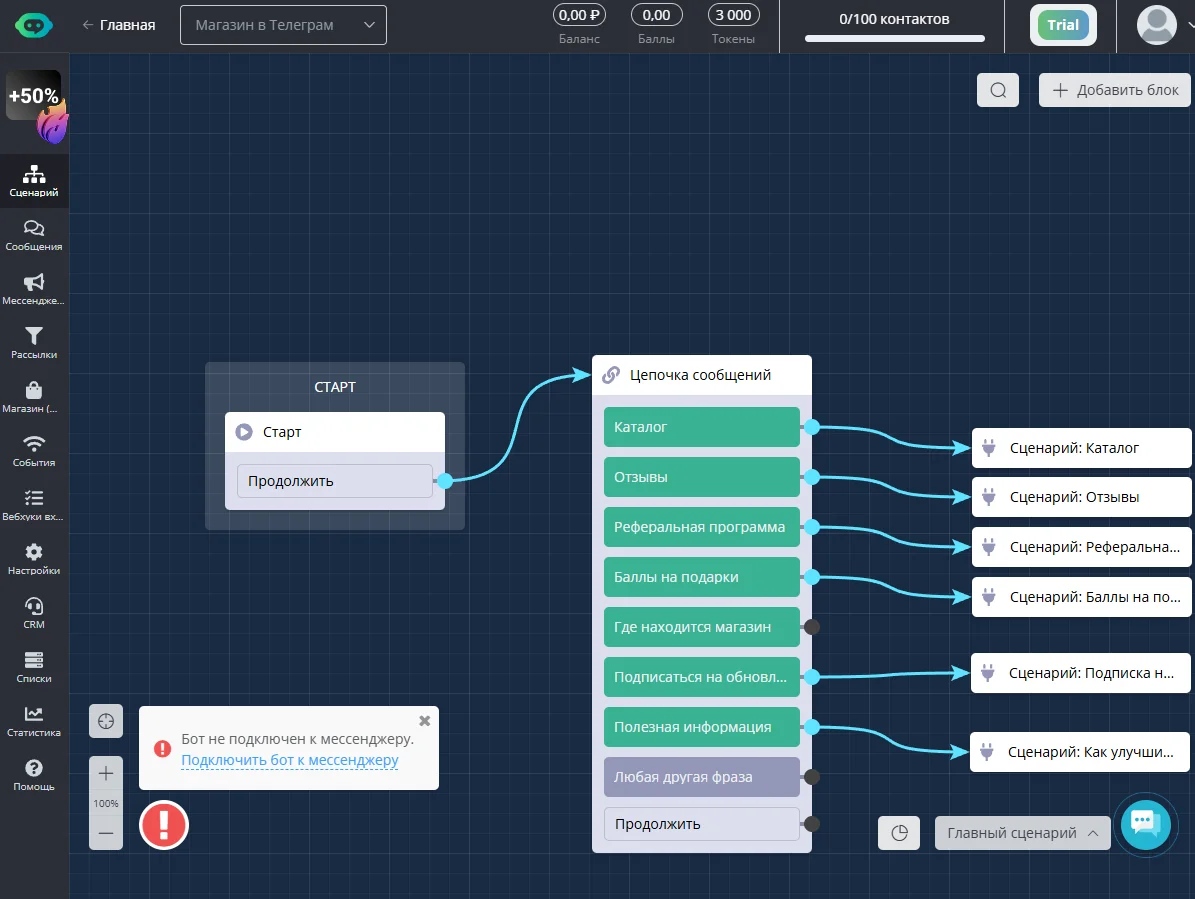The image size is (1195, 899).
Task: Open the live chat support bubble
Action: coord(1145,824)
